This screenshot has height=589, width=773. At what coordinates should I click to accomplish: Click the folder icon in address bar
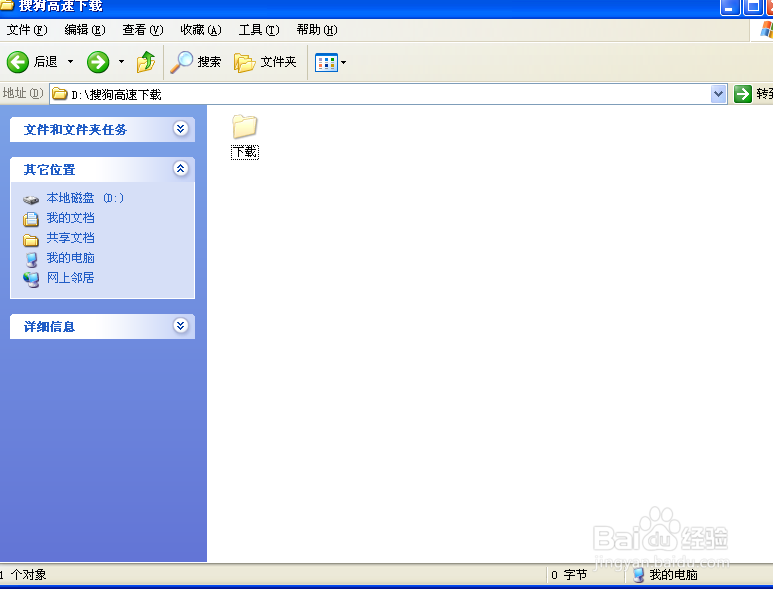pos(60,94)
